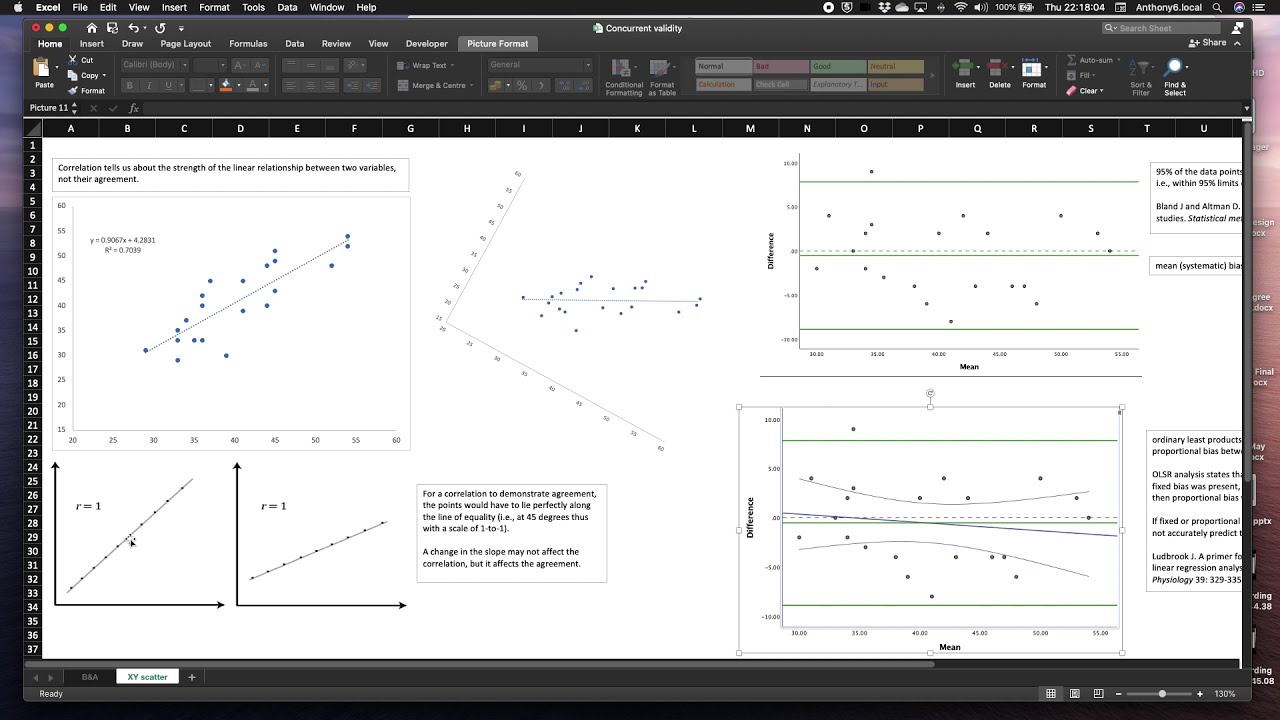Apply the Bad cell style
This screenshot has width=1280, height=720.
781,66
